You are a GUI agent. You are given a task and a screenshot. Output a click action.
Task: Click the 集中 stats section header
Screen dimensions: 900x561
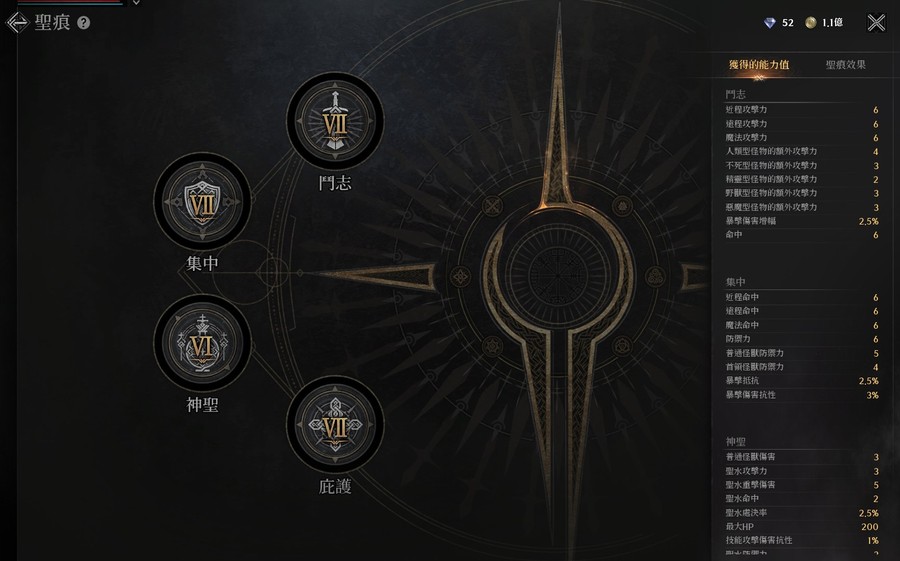click(735, 282)
